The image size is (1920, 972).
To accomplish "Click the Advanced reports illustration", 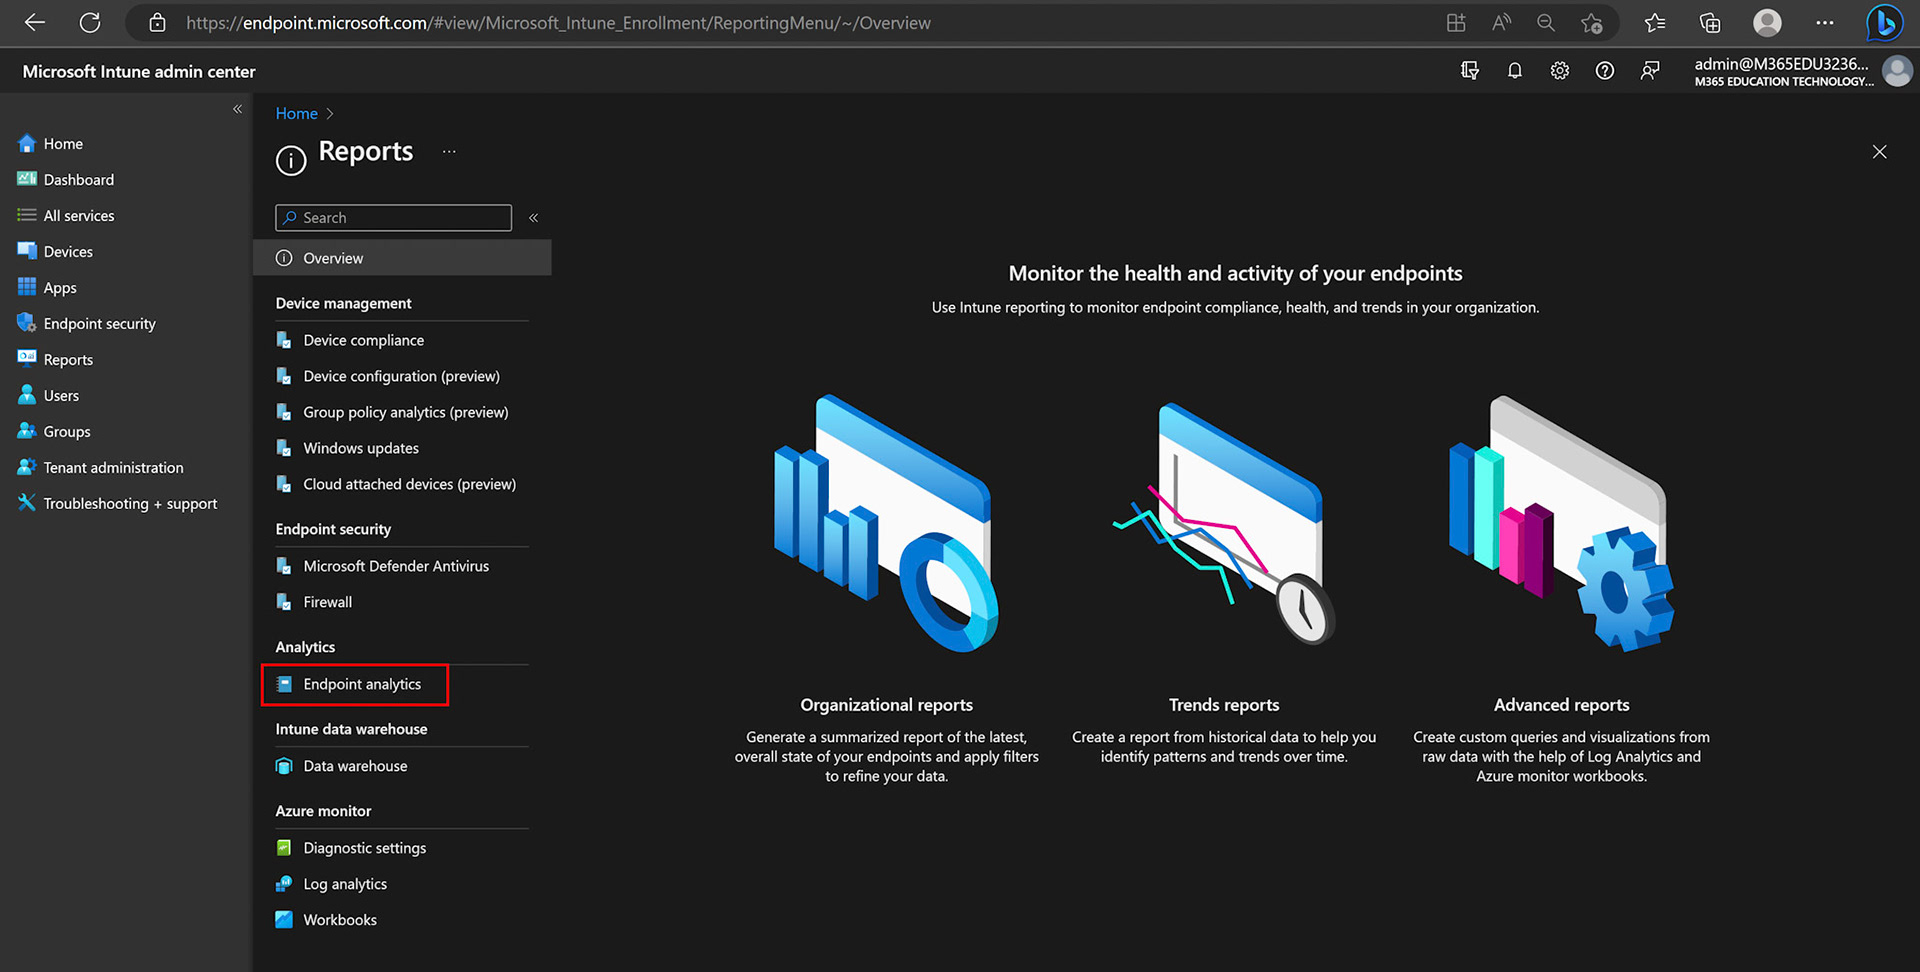I will coord(1562,523).
